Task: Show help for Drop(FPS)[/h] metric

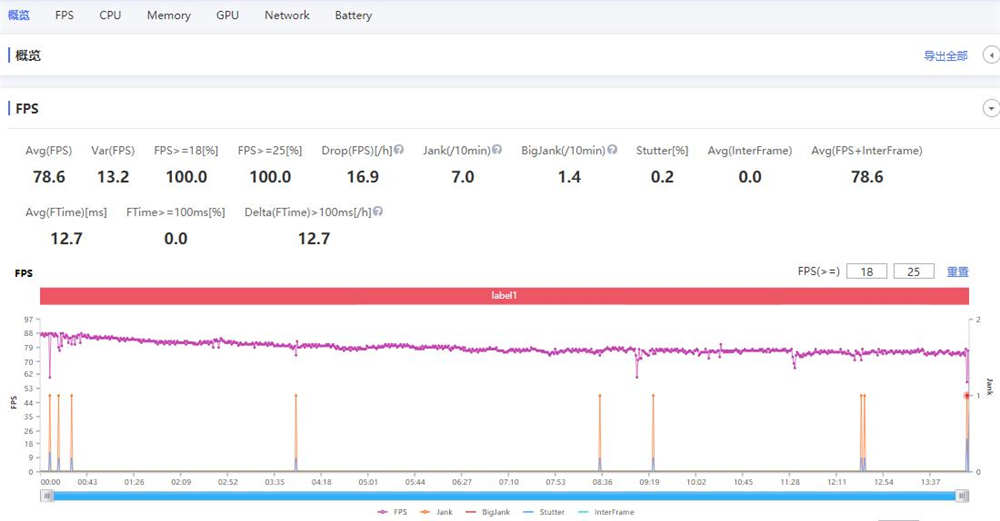Action: [399, 149]
